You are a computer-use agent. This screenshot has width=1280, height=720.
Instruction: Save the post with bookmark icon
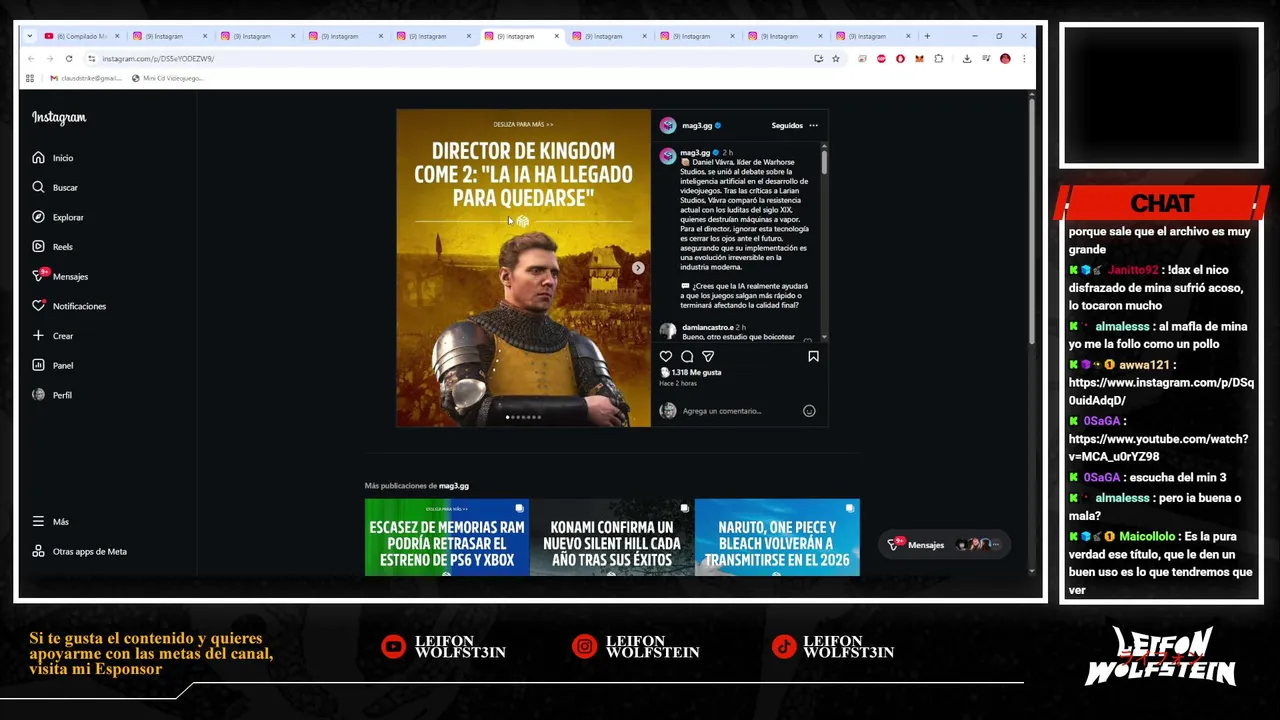(813, 356)
